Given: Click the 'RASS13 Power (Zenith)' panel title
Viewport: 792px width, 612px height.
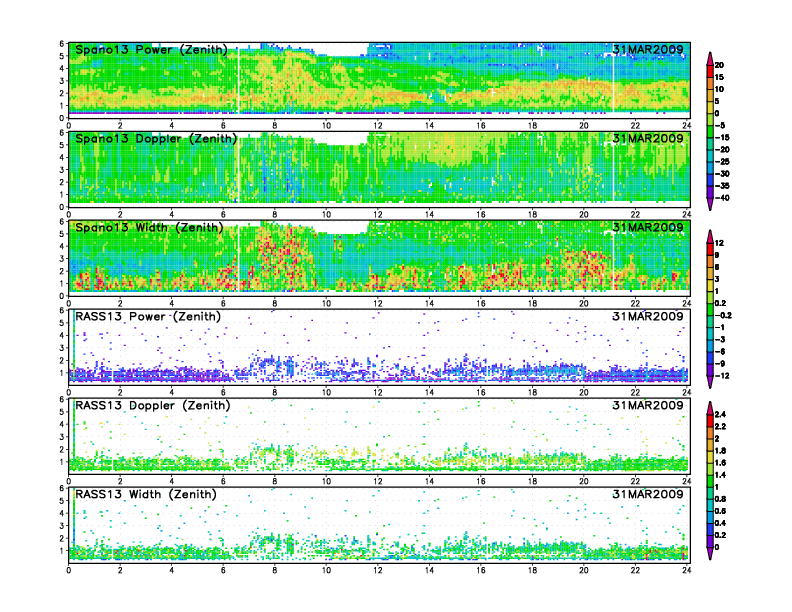Looking at the screenshot, I should click(x=148, y=317).
